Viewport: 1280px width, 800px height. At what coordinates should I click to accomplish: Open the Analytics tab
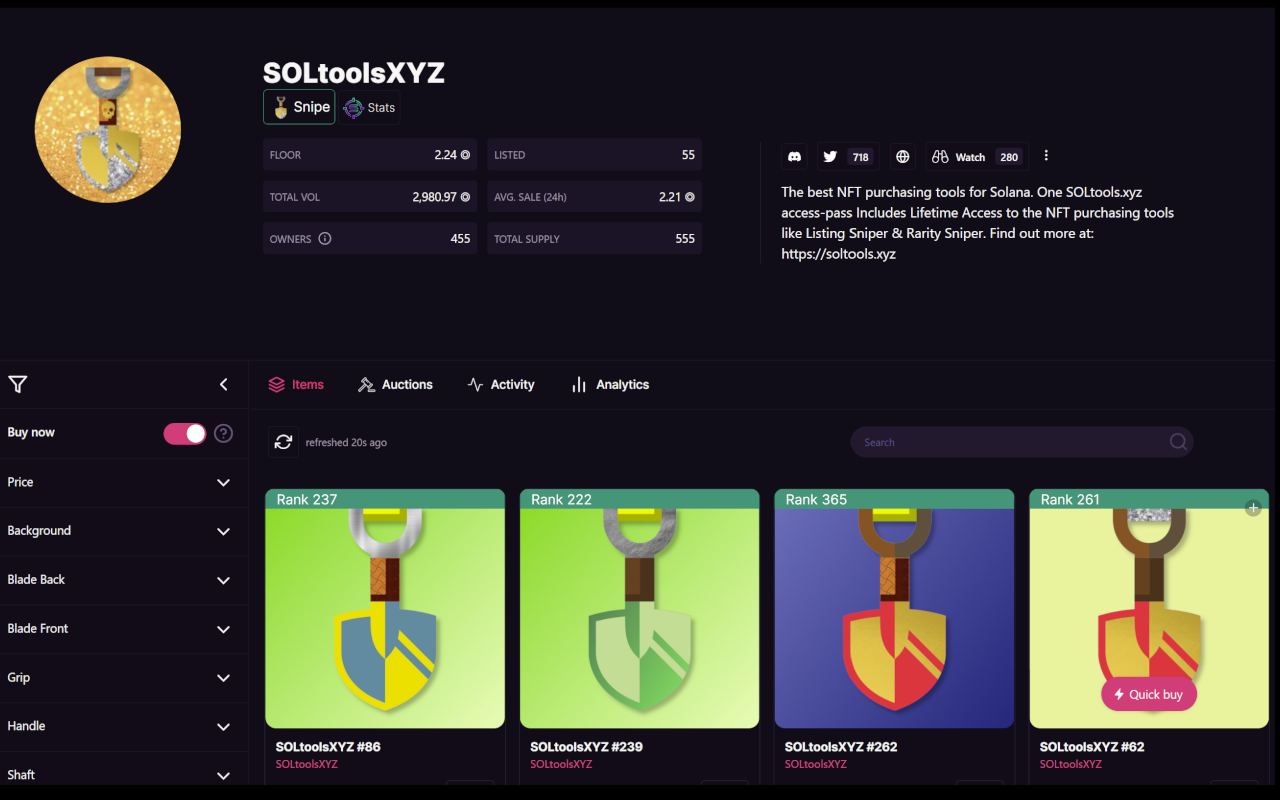coord(610,384)
